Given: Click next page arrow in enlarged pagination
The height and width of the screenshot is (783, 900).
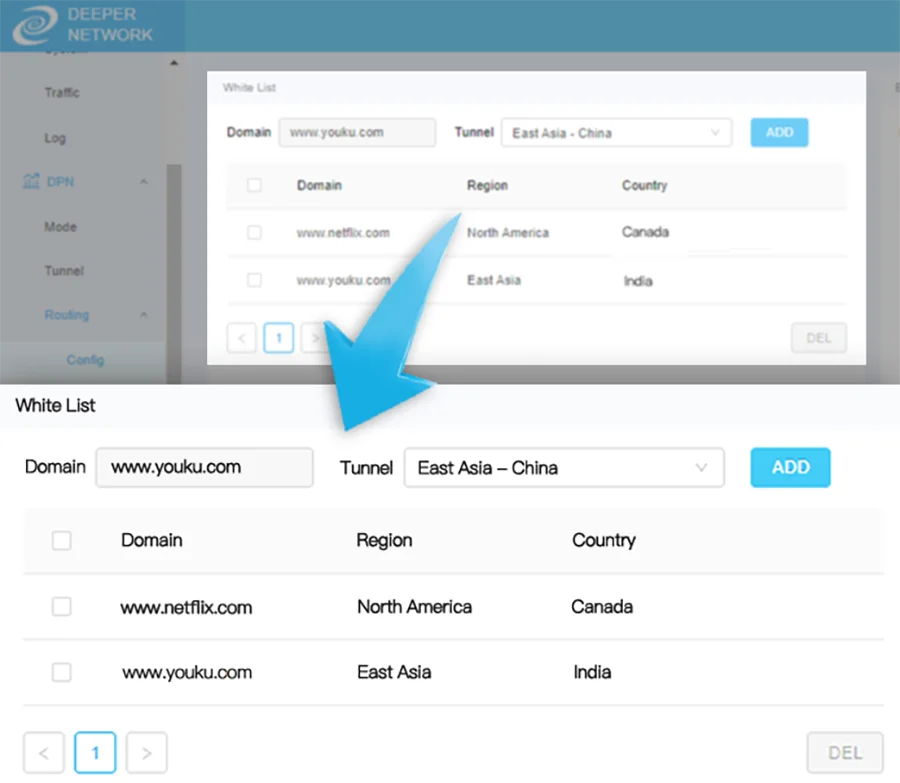Looking at the screenshot, I should coord(146,753).
